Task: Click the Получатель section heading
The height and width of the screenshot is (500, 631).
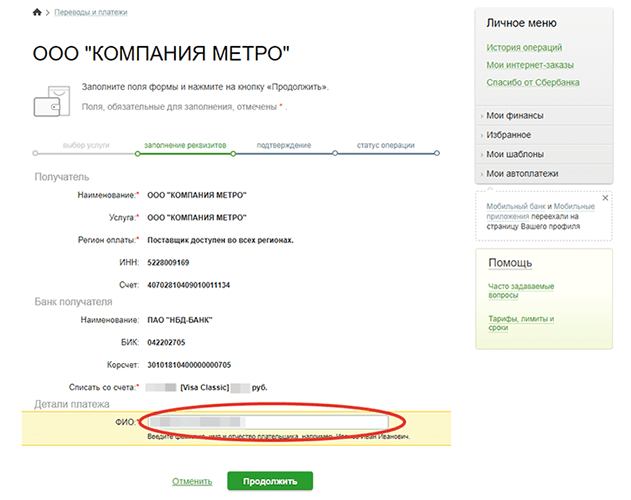Action: [x=62, y=177]
